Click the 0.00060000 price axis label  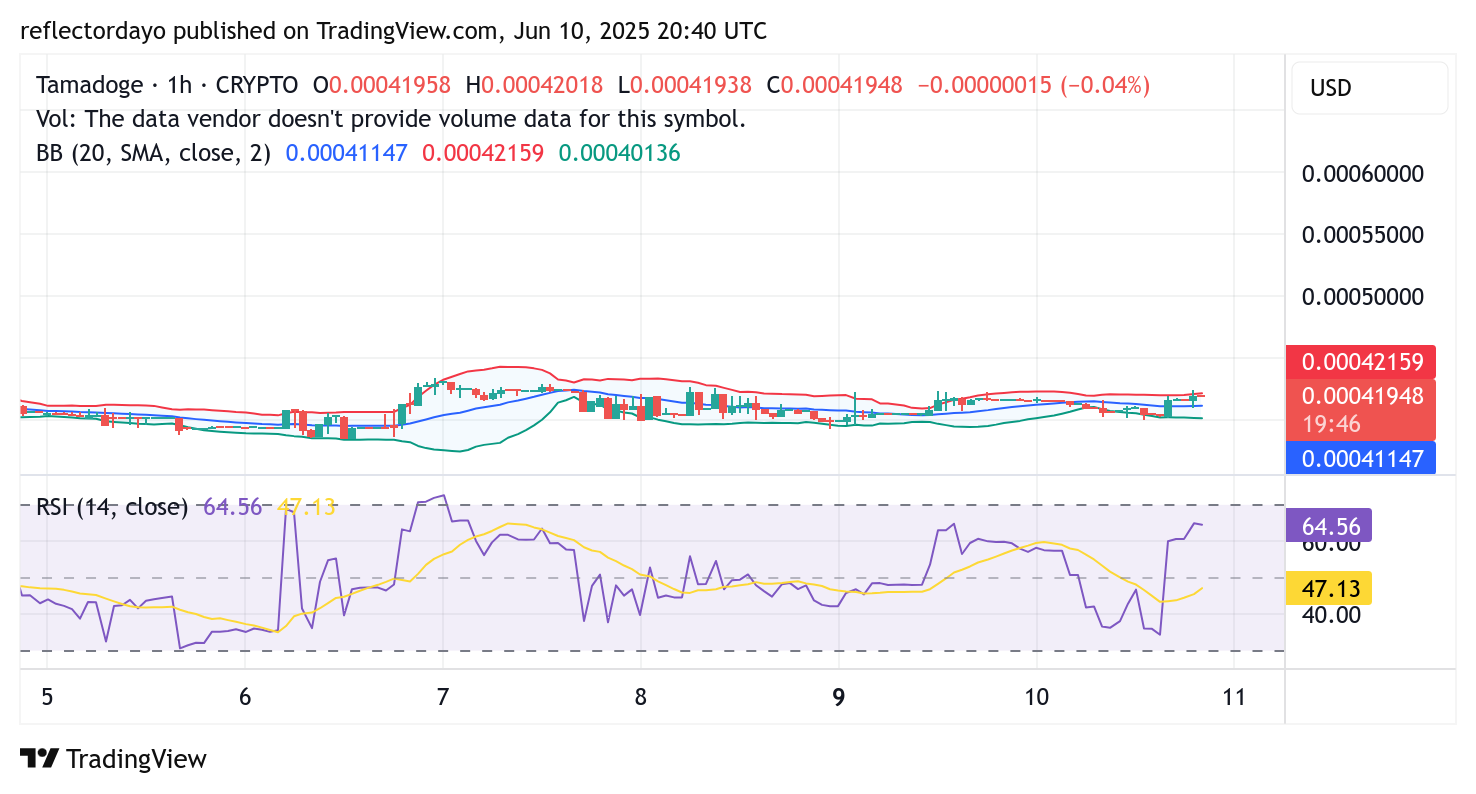1362,174
